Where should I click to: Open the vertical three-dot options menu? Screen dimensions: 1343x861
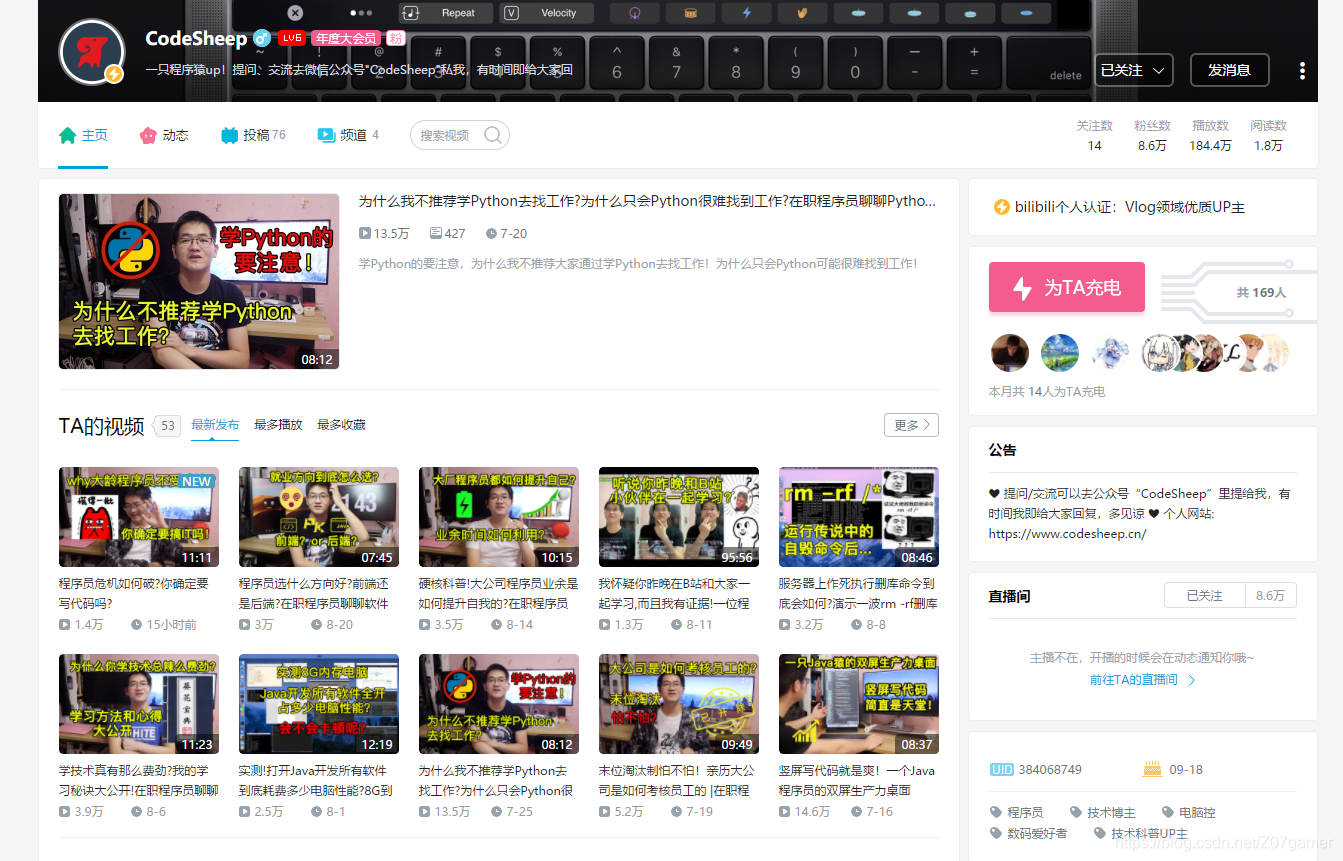[x=1302, y=70]
